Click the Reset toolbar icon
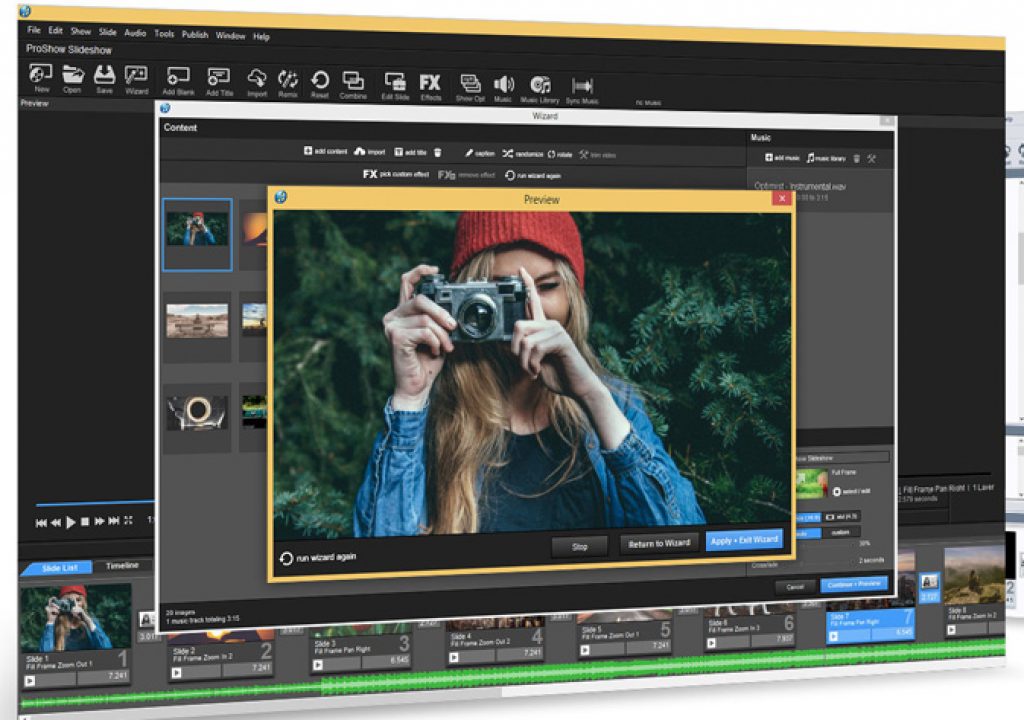This screenshot has width=1024, height=720. coord(319,84)
